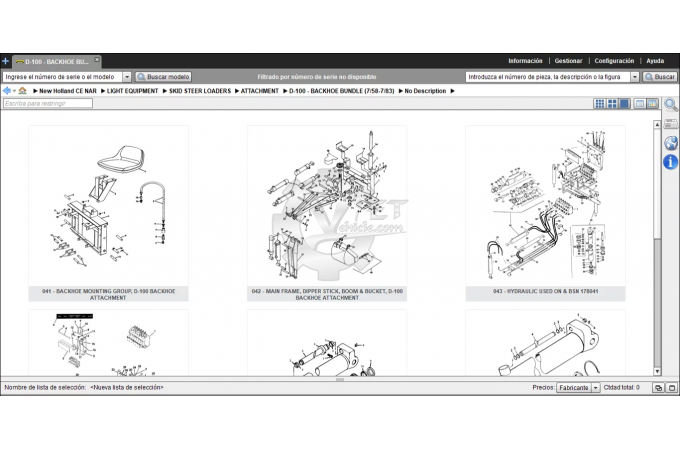Click the scrollbar down arrow
This screenshot has height=450, width=680.
click(x=657, y=372)
